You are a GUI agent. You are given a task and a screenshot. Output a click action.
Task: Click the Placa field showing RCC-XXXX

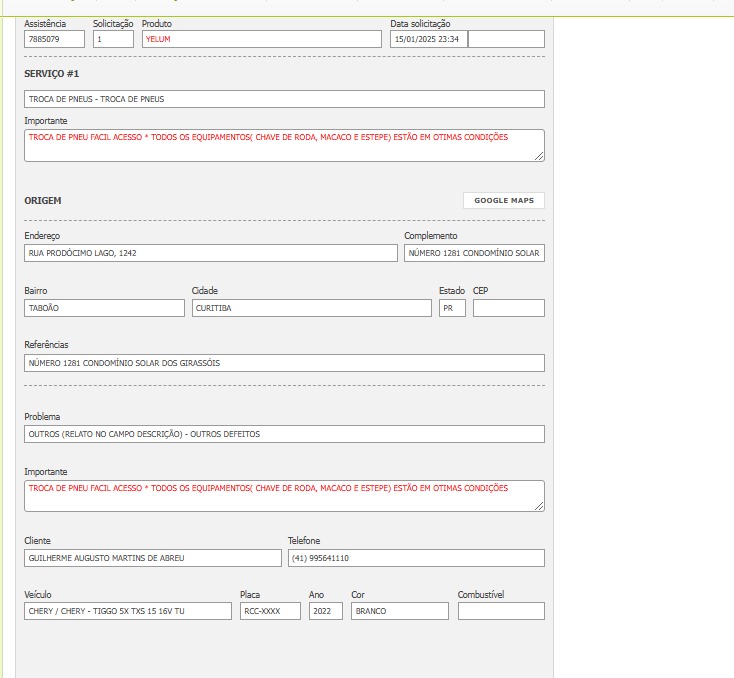pyautogui.click(x=270, y=611)
